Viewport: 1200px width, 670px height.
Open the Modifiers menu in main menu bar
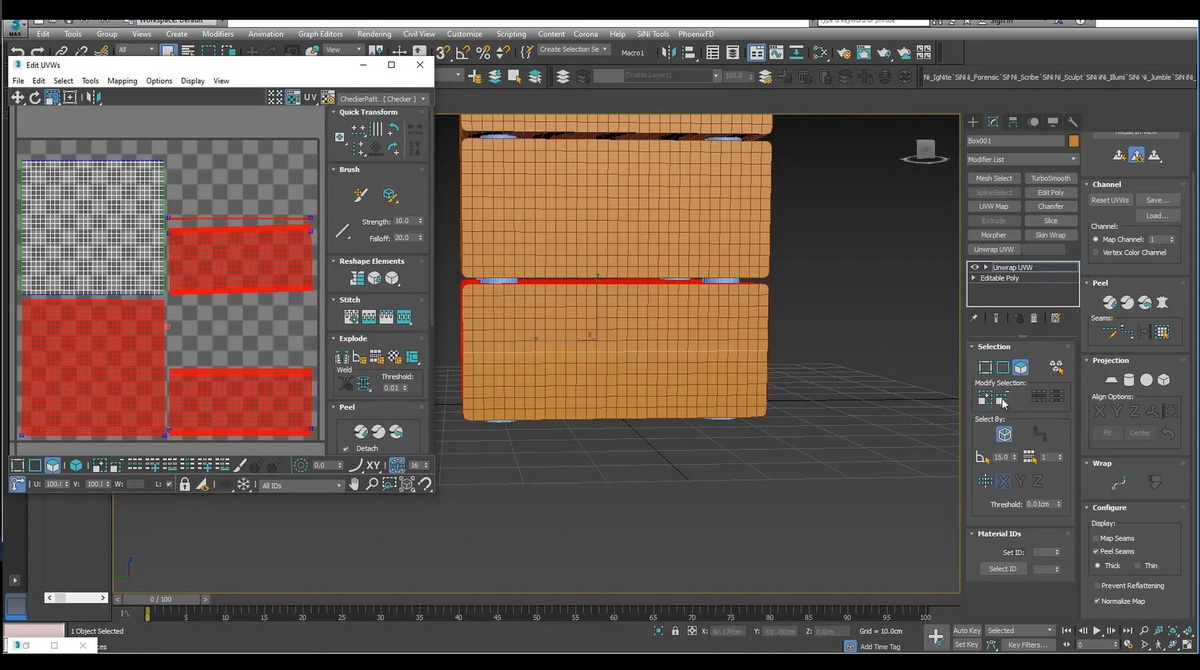click(218, 34)
